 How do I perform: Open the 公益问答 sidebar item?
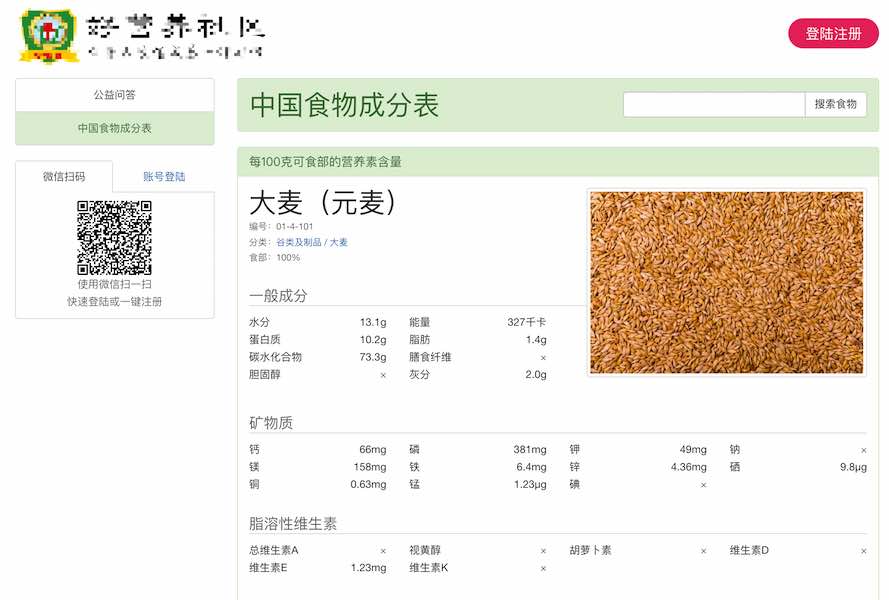click(x=115, y=95)
